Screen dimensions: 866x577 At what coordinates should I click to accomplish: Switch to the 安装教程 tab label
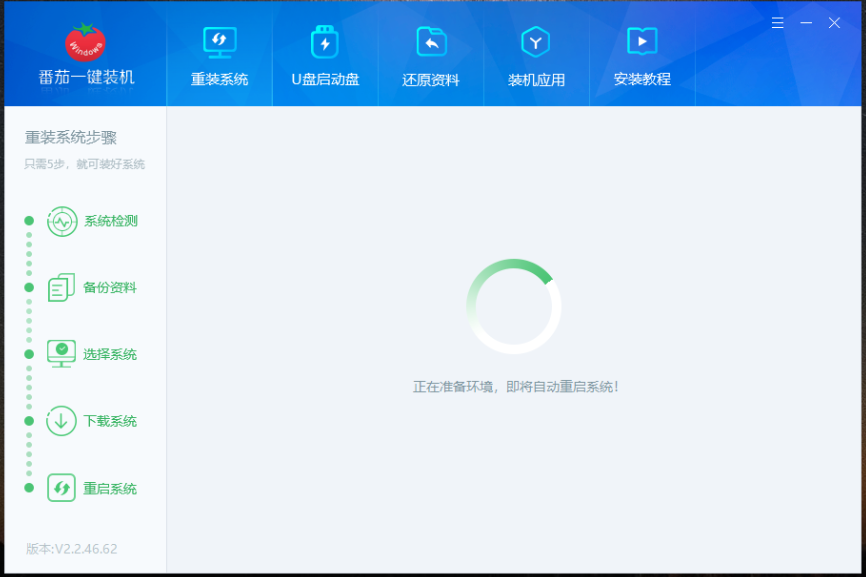tap(642, 80)
